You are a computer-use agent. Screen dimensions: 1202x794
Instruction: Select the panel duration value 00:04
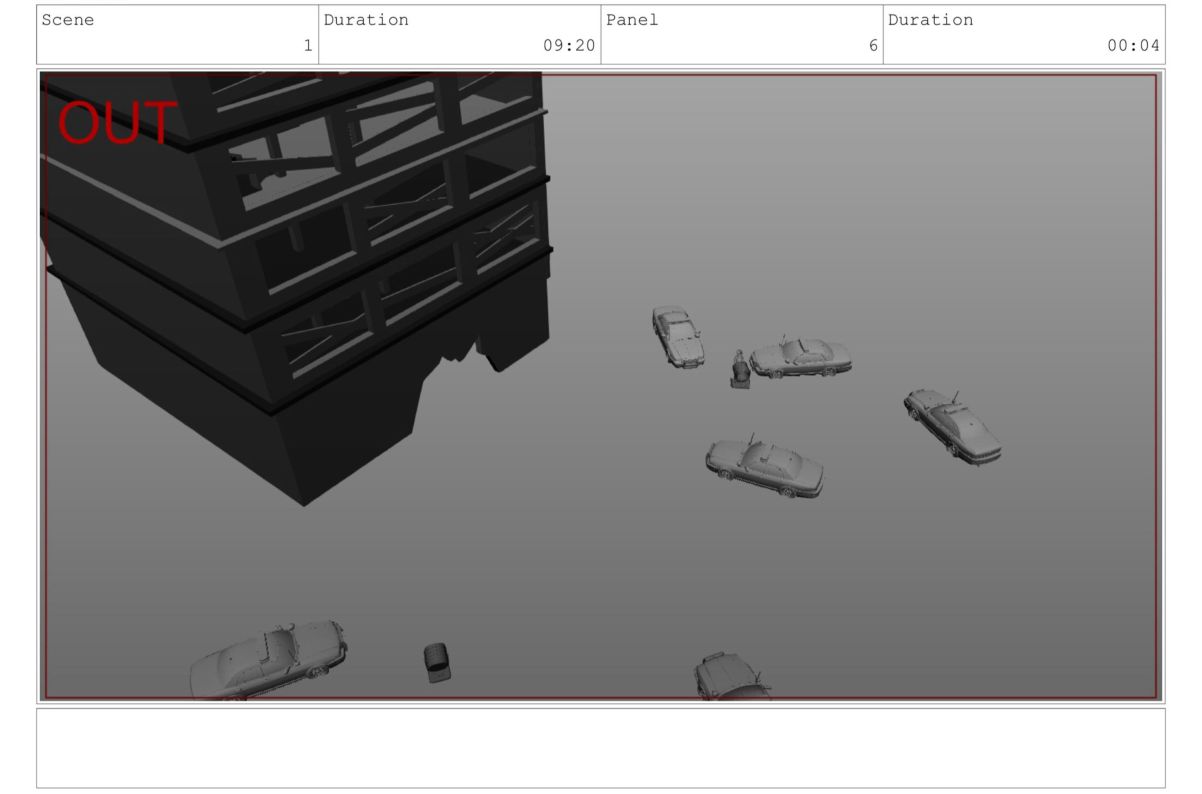pos(1134,46)
